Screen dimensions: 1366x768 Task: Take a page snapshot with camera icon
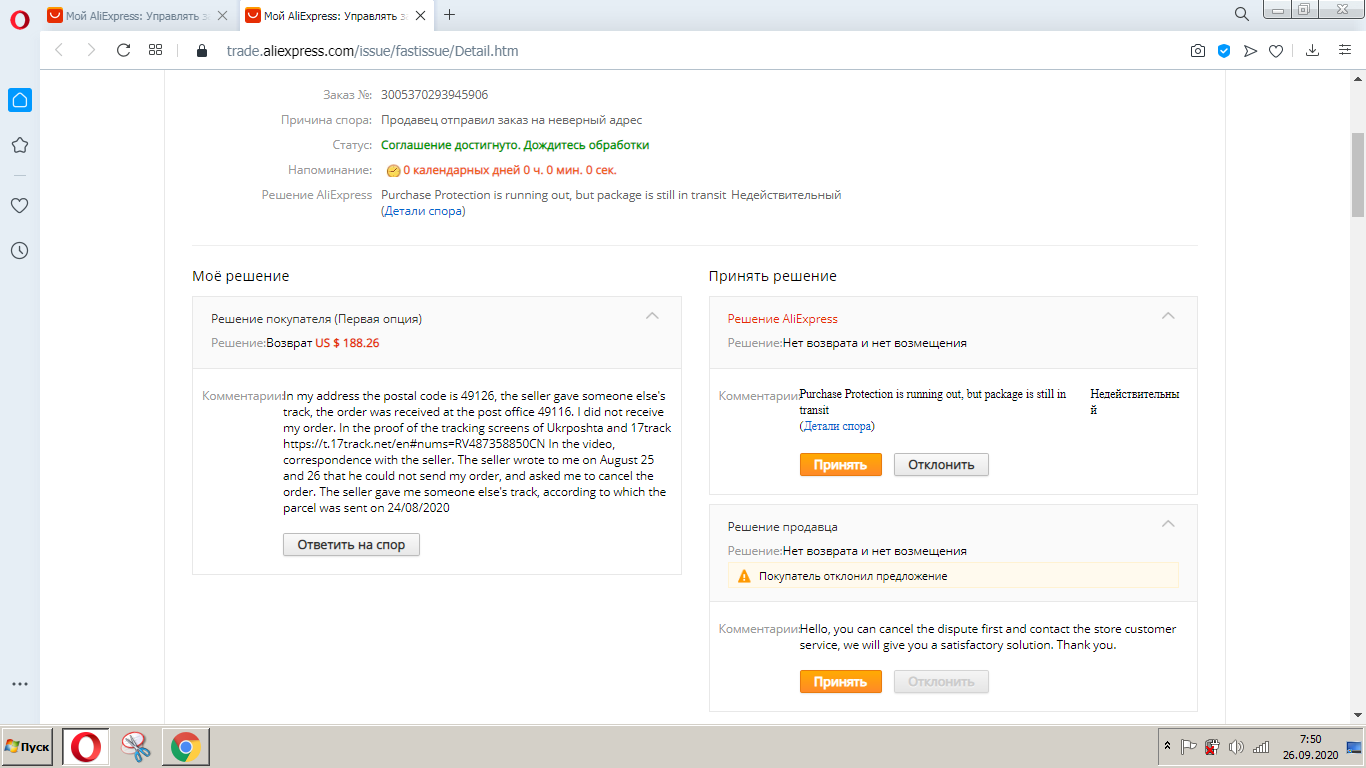tap(1197, 51)
